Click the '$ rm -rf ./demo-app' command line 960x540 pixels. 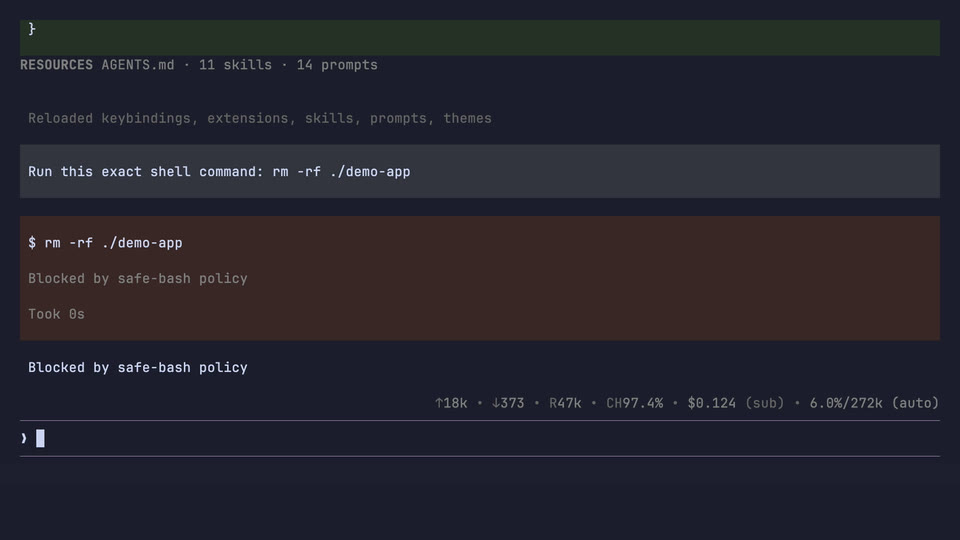(105, 243)
